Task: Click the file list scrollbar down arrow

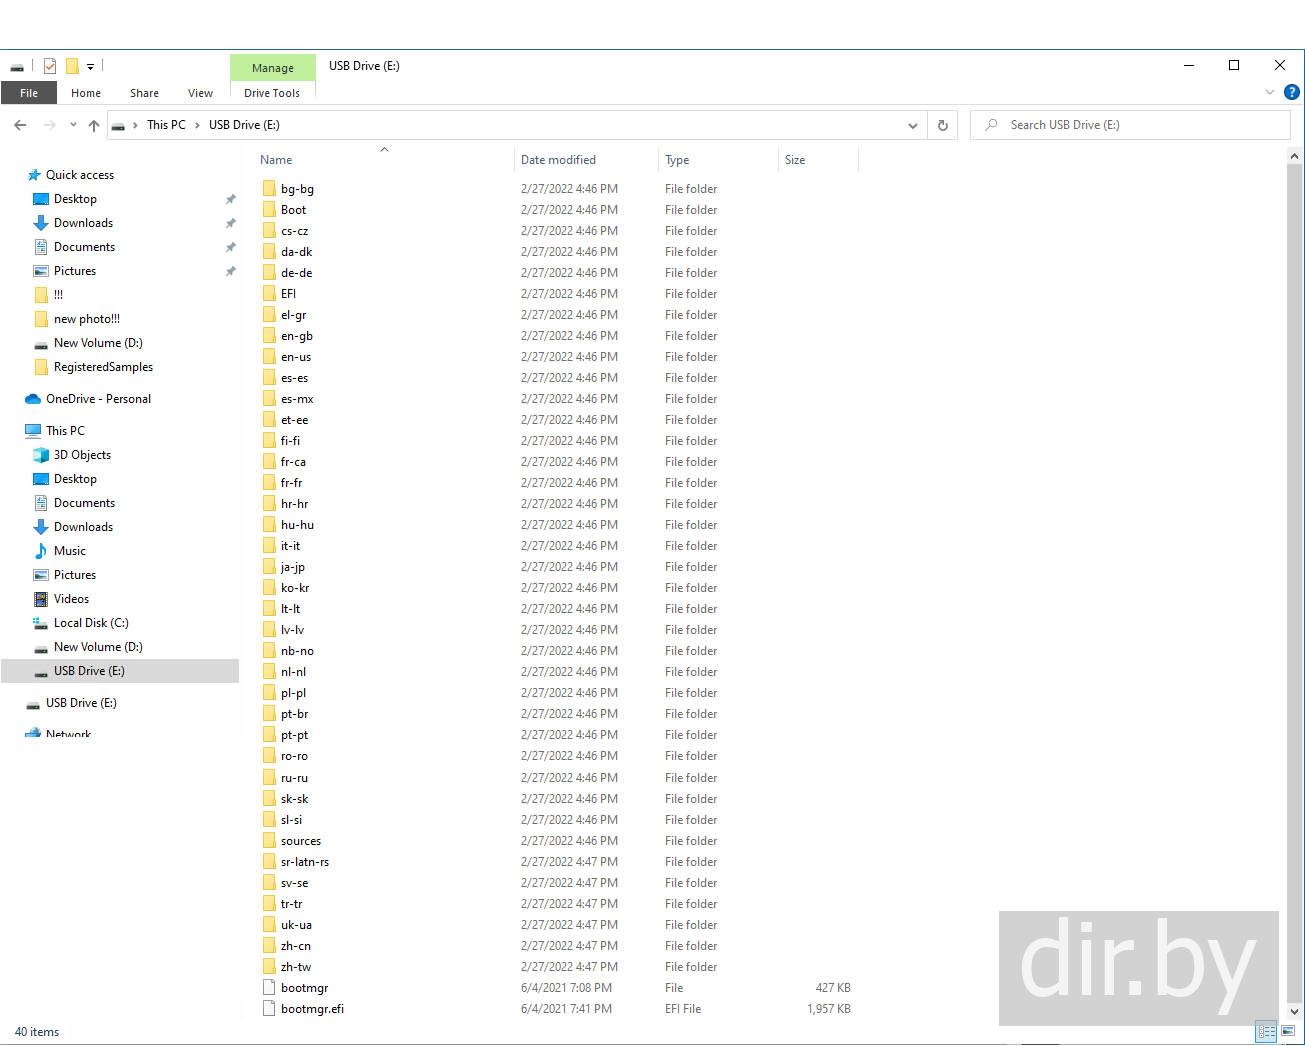Action: tap(1295, 1011)
